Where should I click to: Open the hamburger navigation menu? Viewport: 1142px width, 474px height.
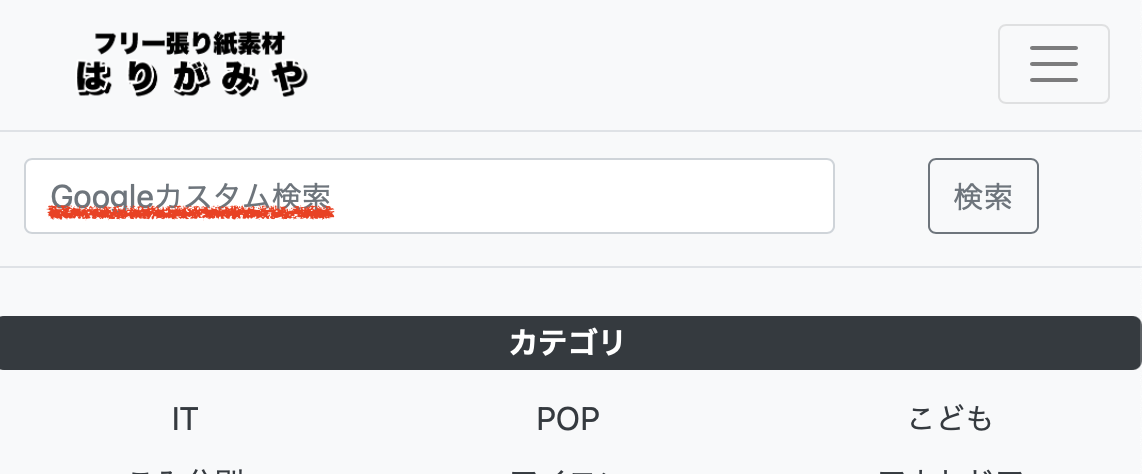tap(1053, 64)
